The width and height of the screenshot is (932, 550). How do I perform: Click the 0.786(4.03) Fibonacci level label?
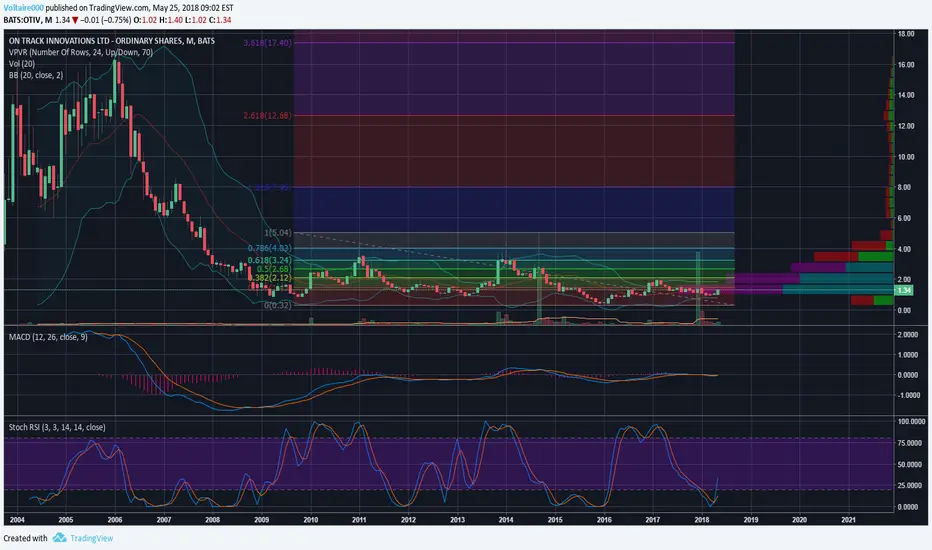pos(270,248)
